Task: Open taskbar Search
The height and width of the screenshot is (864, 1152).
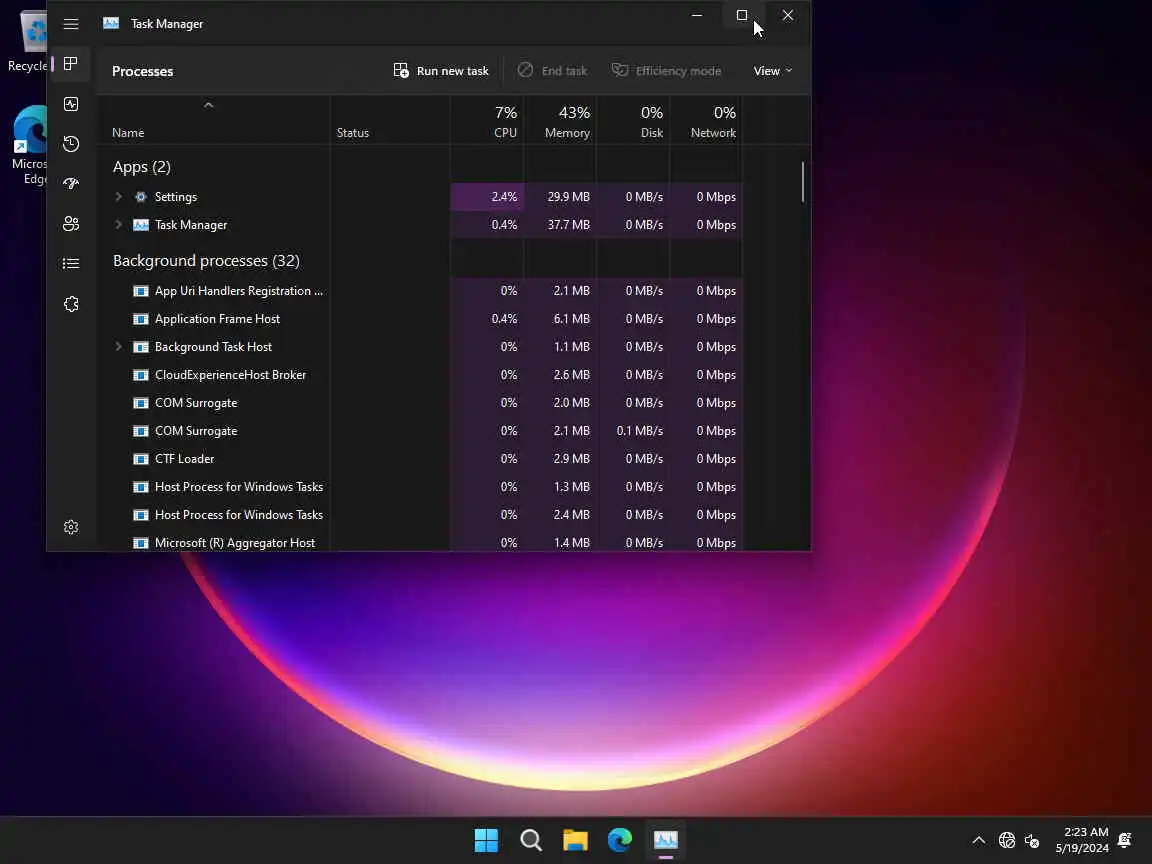Action: pyautogui.click(x=530, y=840)
